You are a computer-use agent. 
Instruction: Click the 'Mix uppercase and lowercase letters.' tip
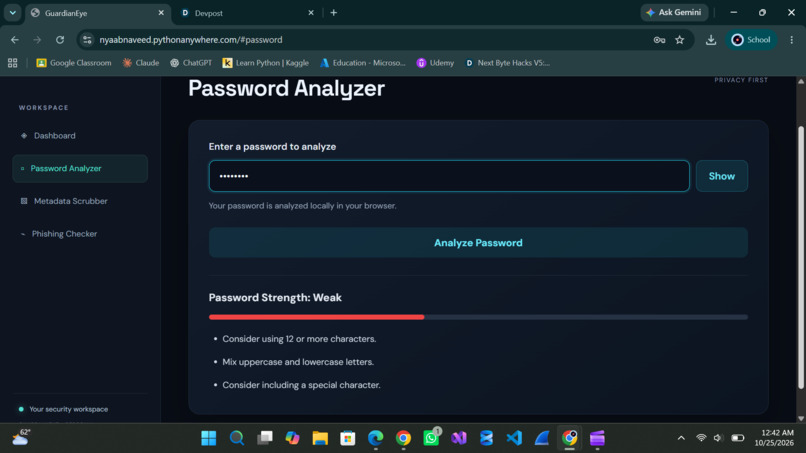(x=298, y=362)
